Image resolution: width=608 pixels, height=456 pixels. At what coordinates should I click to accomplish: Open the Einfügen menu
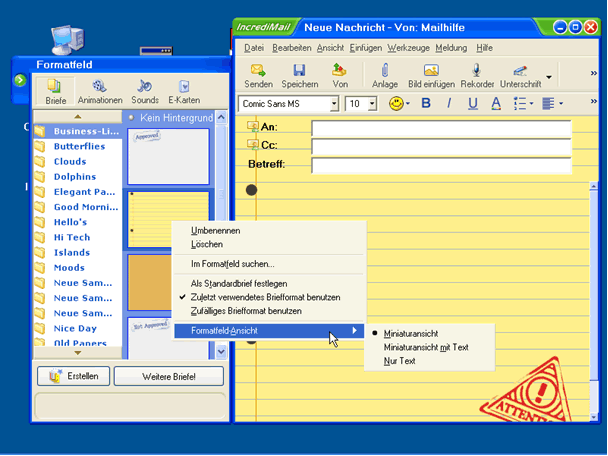[x=366, y=48]
